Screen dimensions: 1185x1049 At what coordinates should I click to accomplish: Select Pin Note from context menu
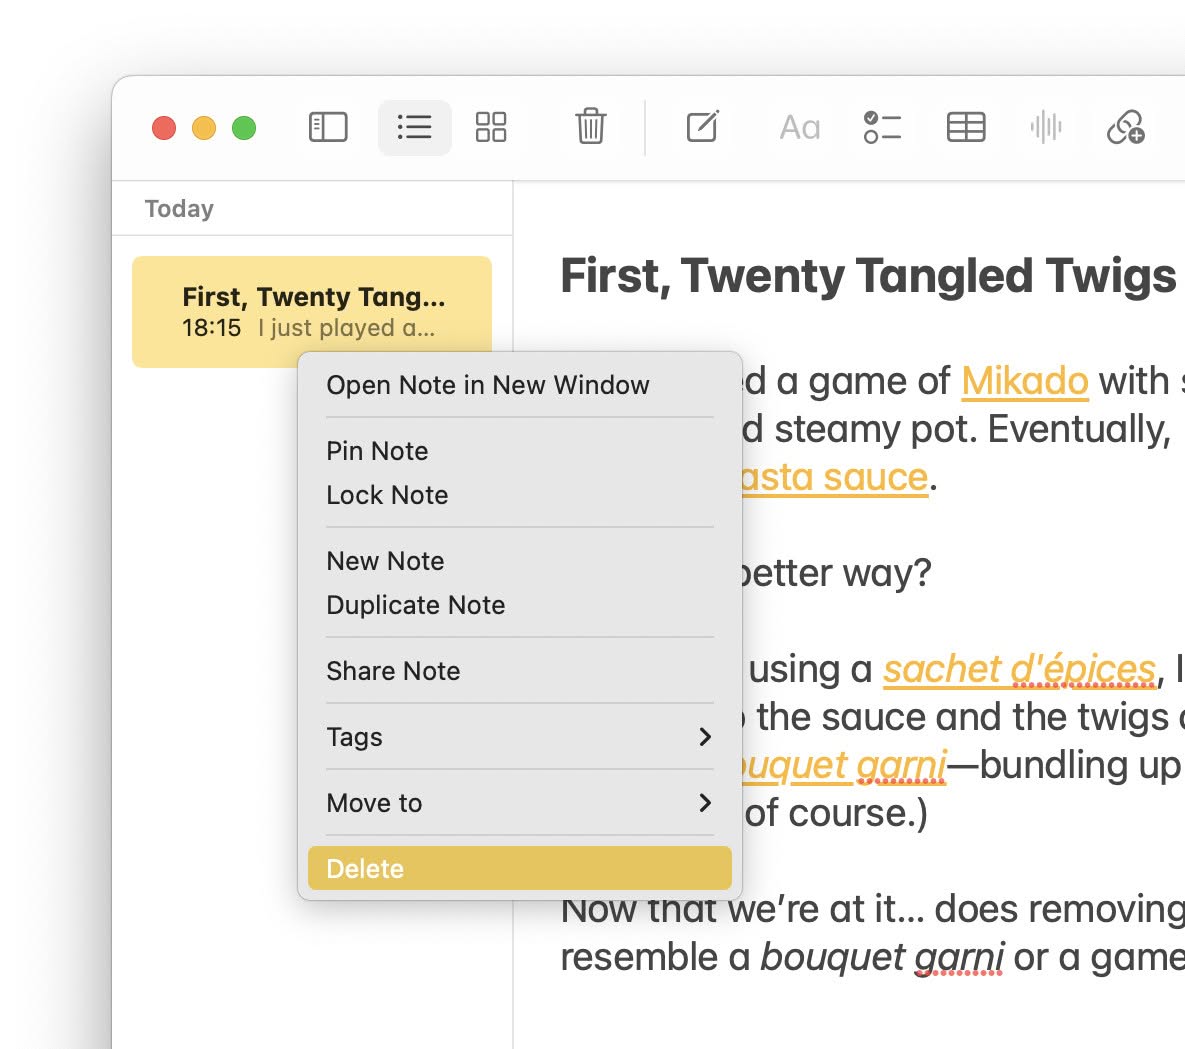point(519,451)
